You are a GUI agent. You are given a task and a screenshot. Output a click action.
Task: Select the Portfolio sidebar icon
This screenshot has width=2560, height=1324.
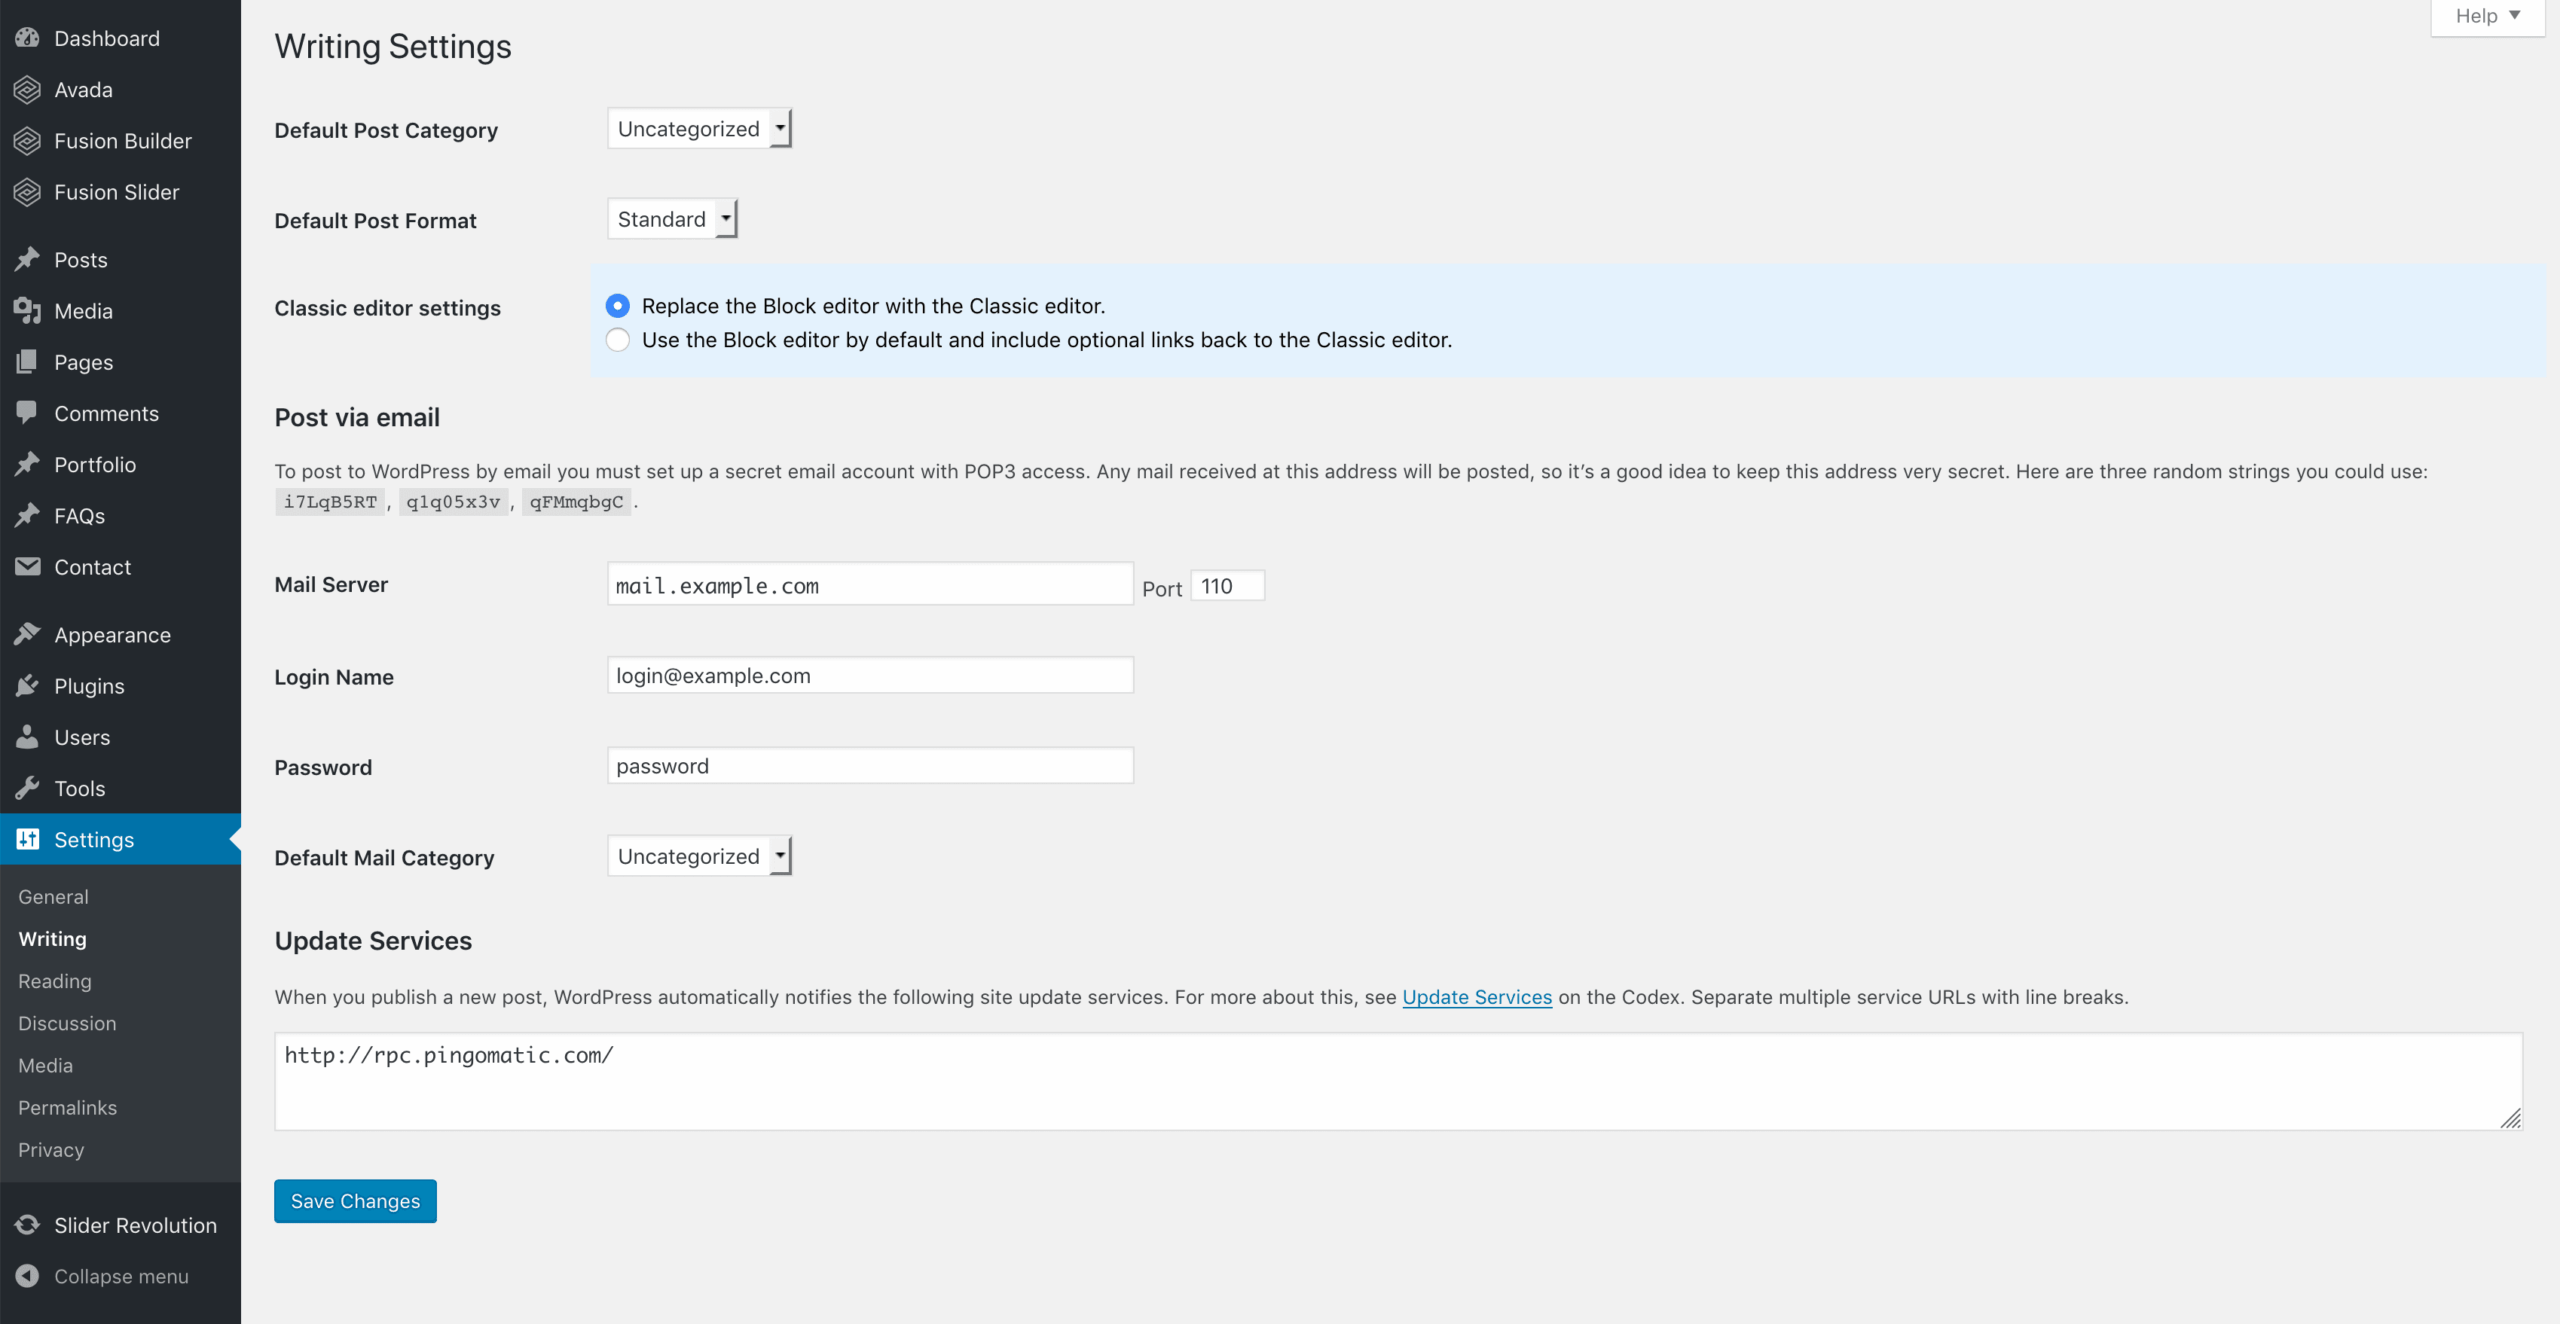(x=27, y=464)
